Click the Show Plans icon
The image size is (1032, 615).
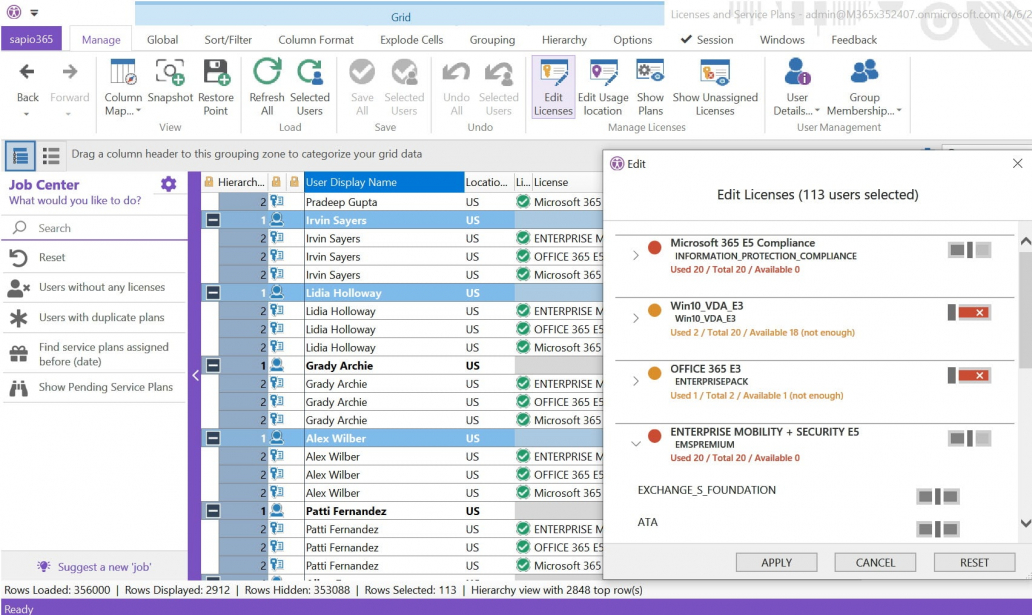click(650, 87)
